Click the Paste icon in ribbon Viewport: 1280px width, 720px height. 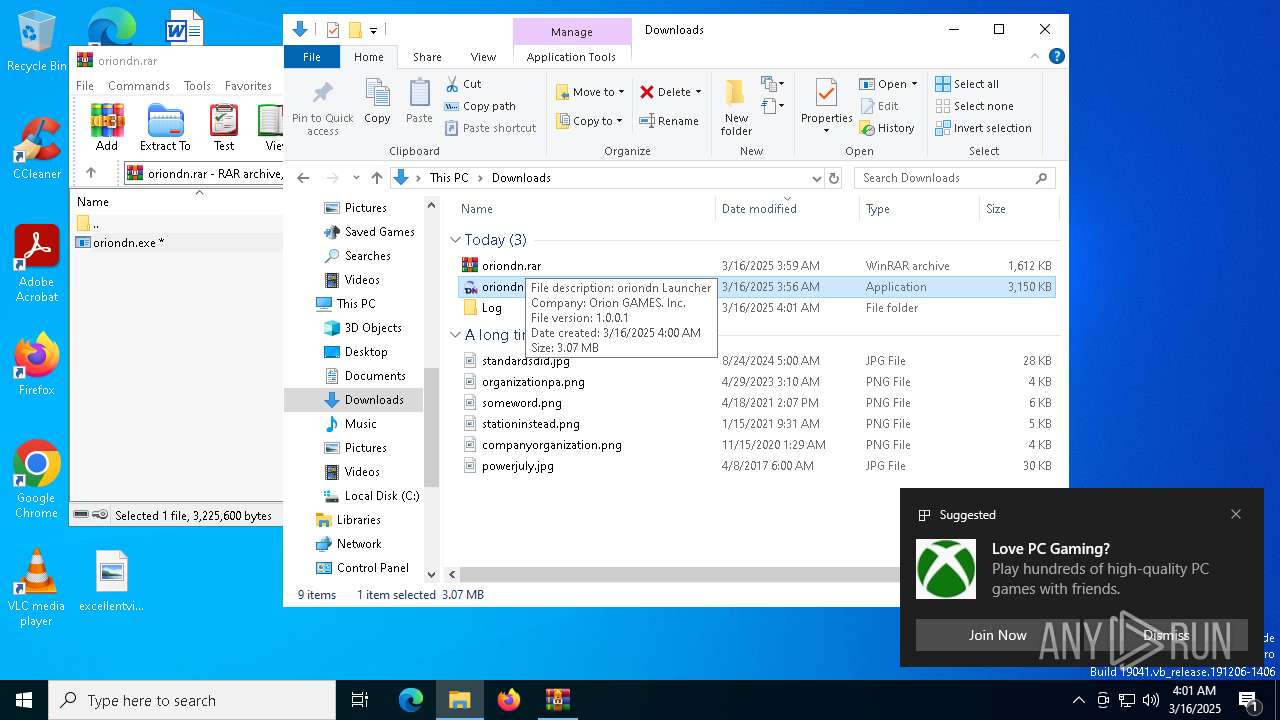point(419,102)
